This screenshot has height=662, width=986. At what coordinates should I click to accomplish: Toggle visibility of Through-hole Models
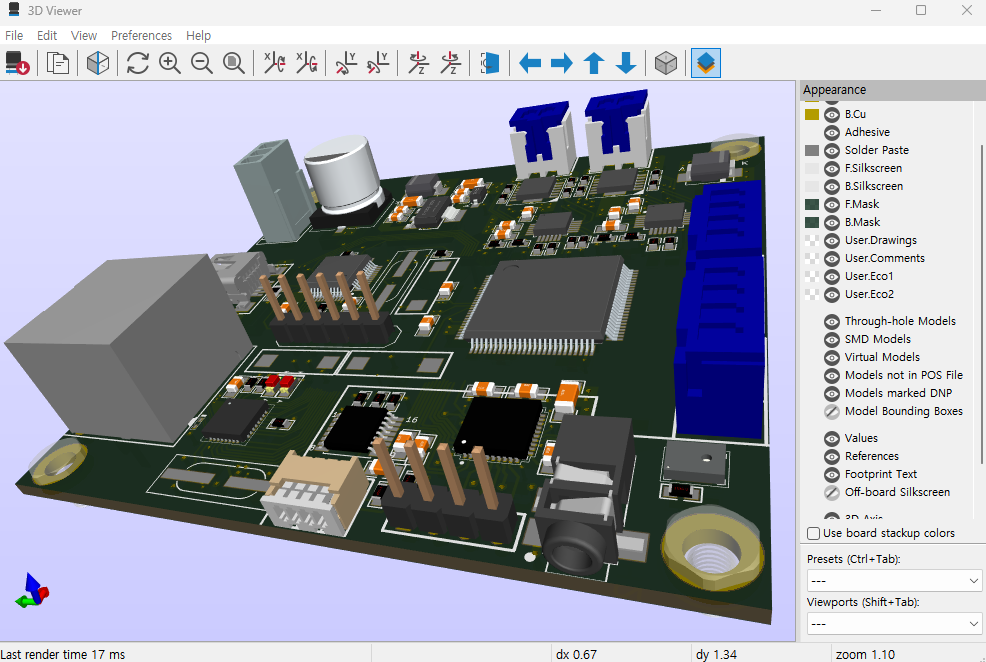pos(832,321)
